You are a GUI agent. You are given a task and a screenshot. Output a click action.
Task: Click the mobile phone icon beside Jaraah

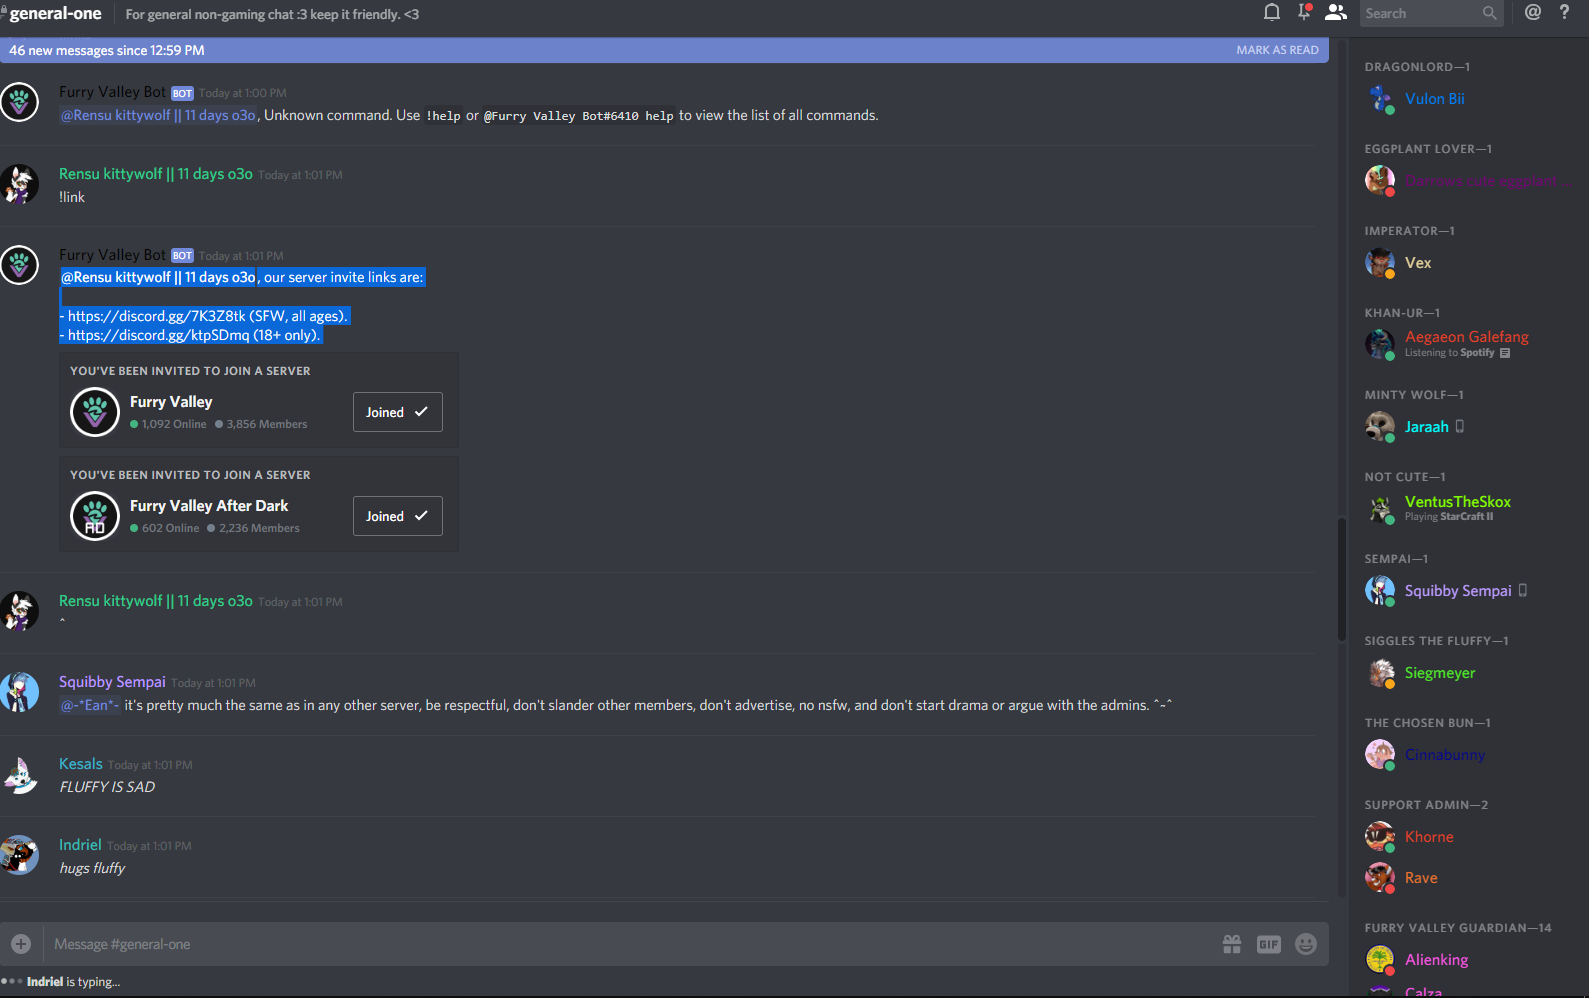click(1460, 427)
